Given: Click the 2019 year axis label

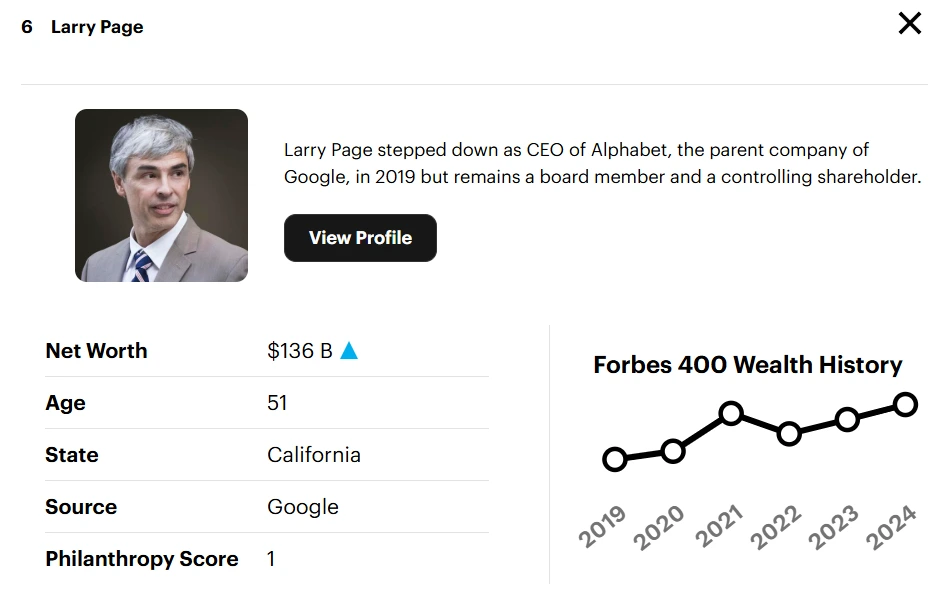Looking at the screenshot, I should [602, 527].
